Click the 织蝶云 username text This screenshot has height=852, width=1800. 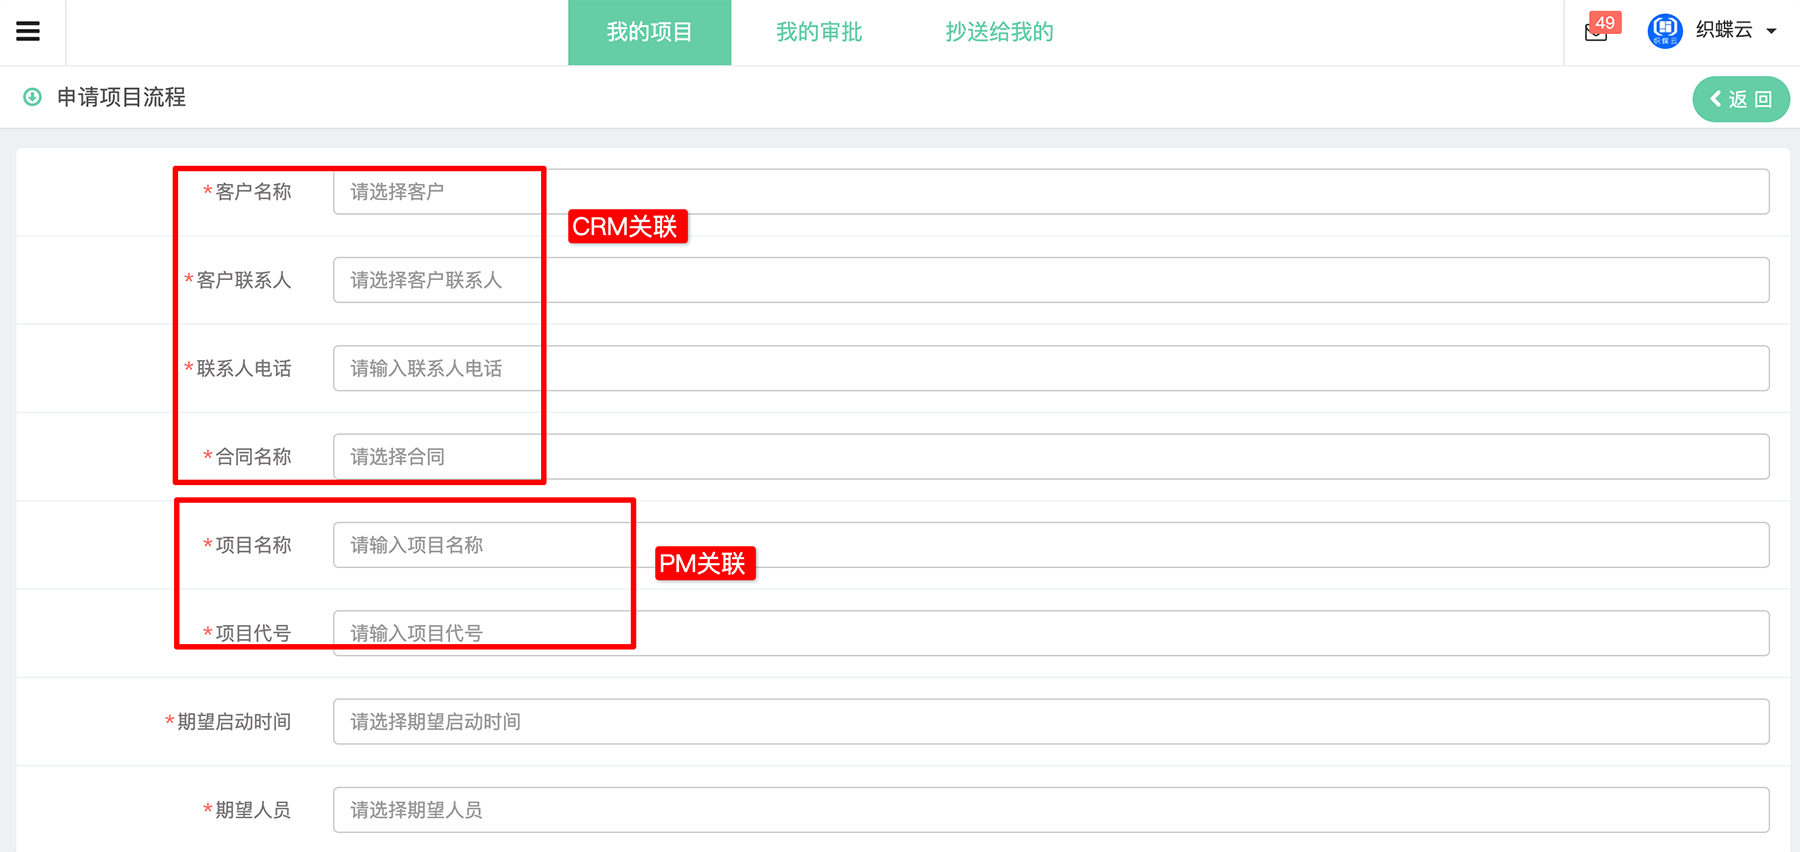1724,30
